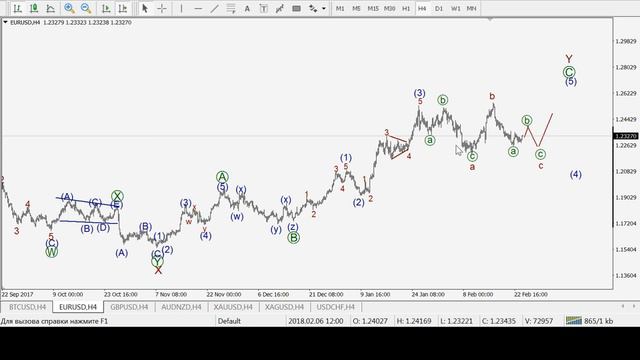Select the red Y label at top right
Viewport: 640px width, 360px height.
(569, 59)
